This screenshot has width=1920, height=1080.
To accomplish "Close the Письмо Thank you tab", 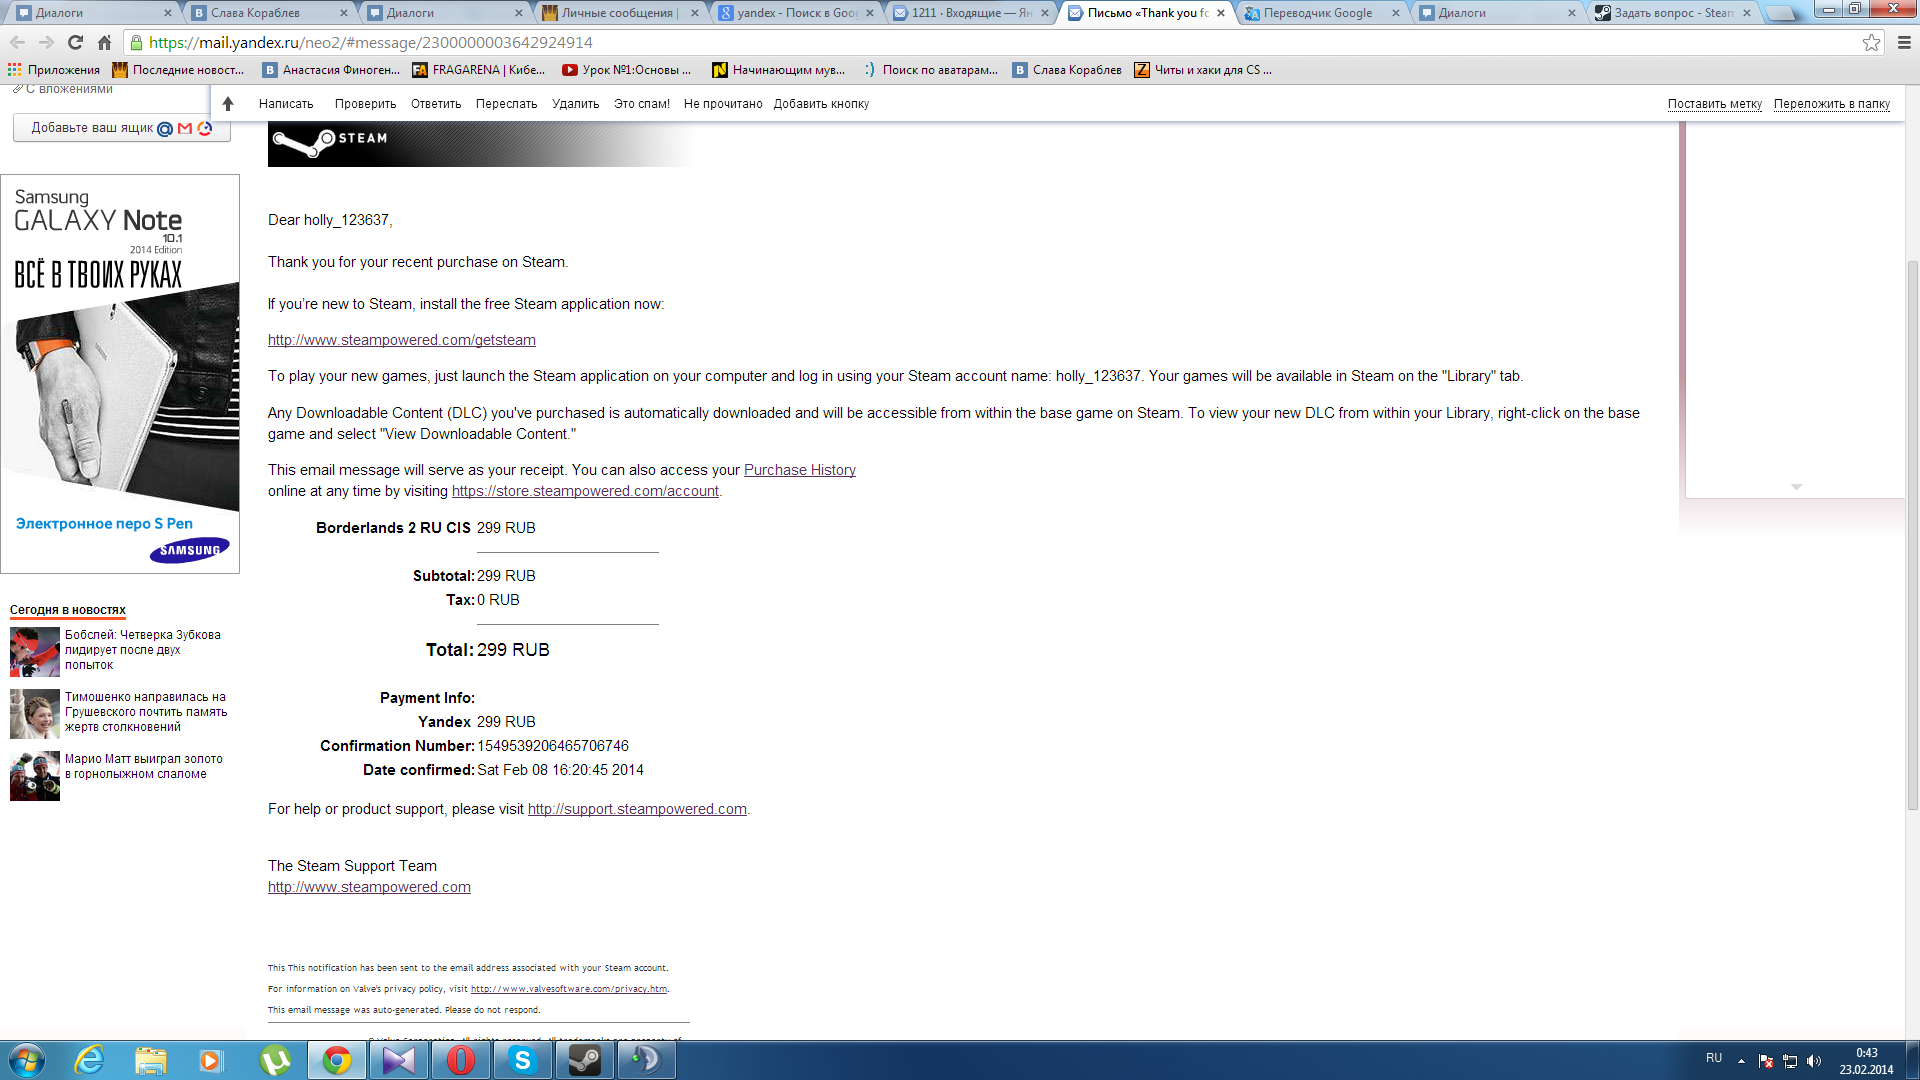I will 1221,13.
